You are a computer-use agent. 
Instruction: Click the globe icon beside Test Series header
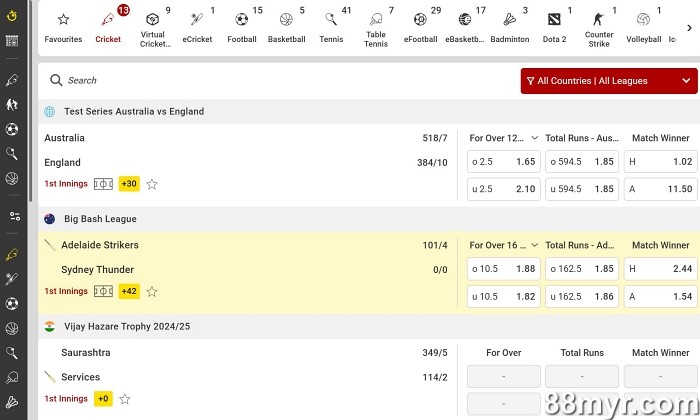(50, 112)
